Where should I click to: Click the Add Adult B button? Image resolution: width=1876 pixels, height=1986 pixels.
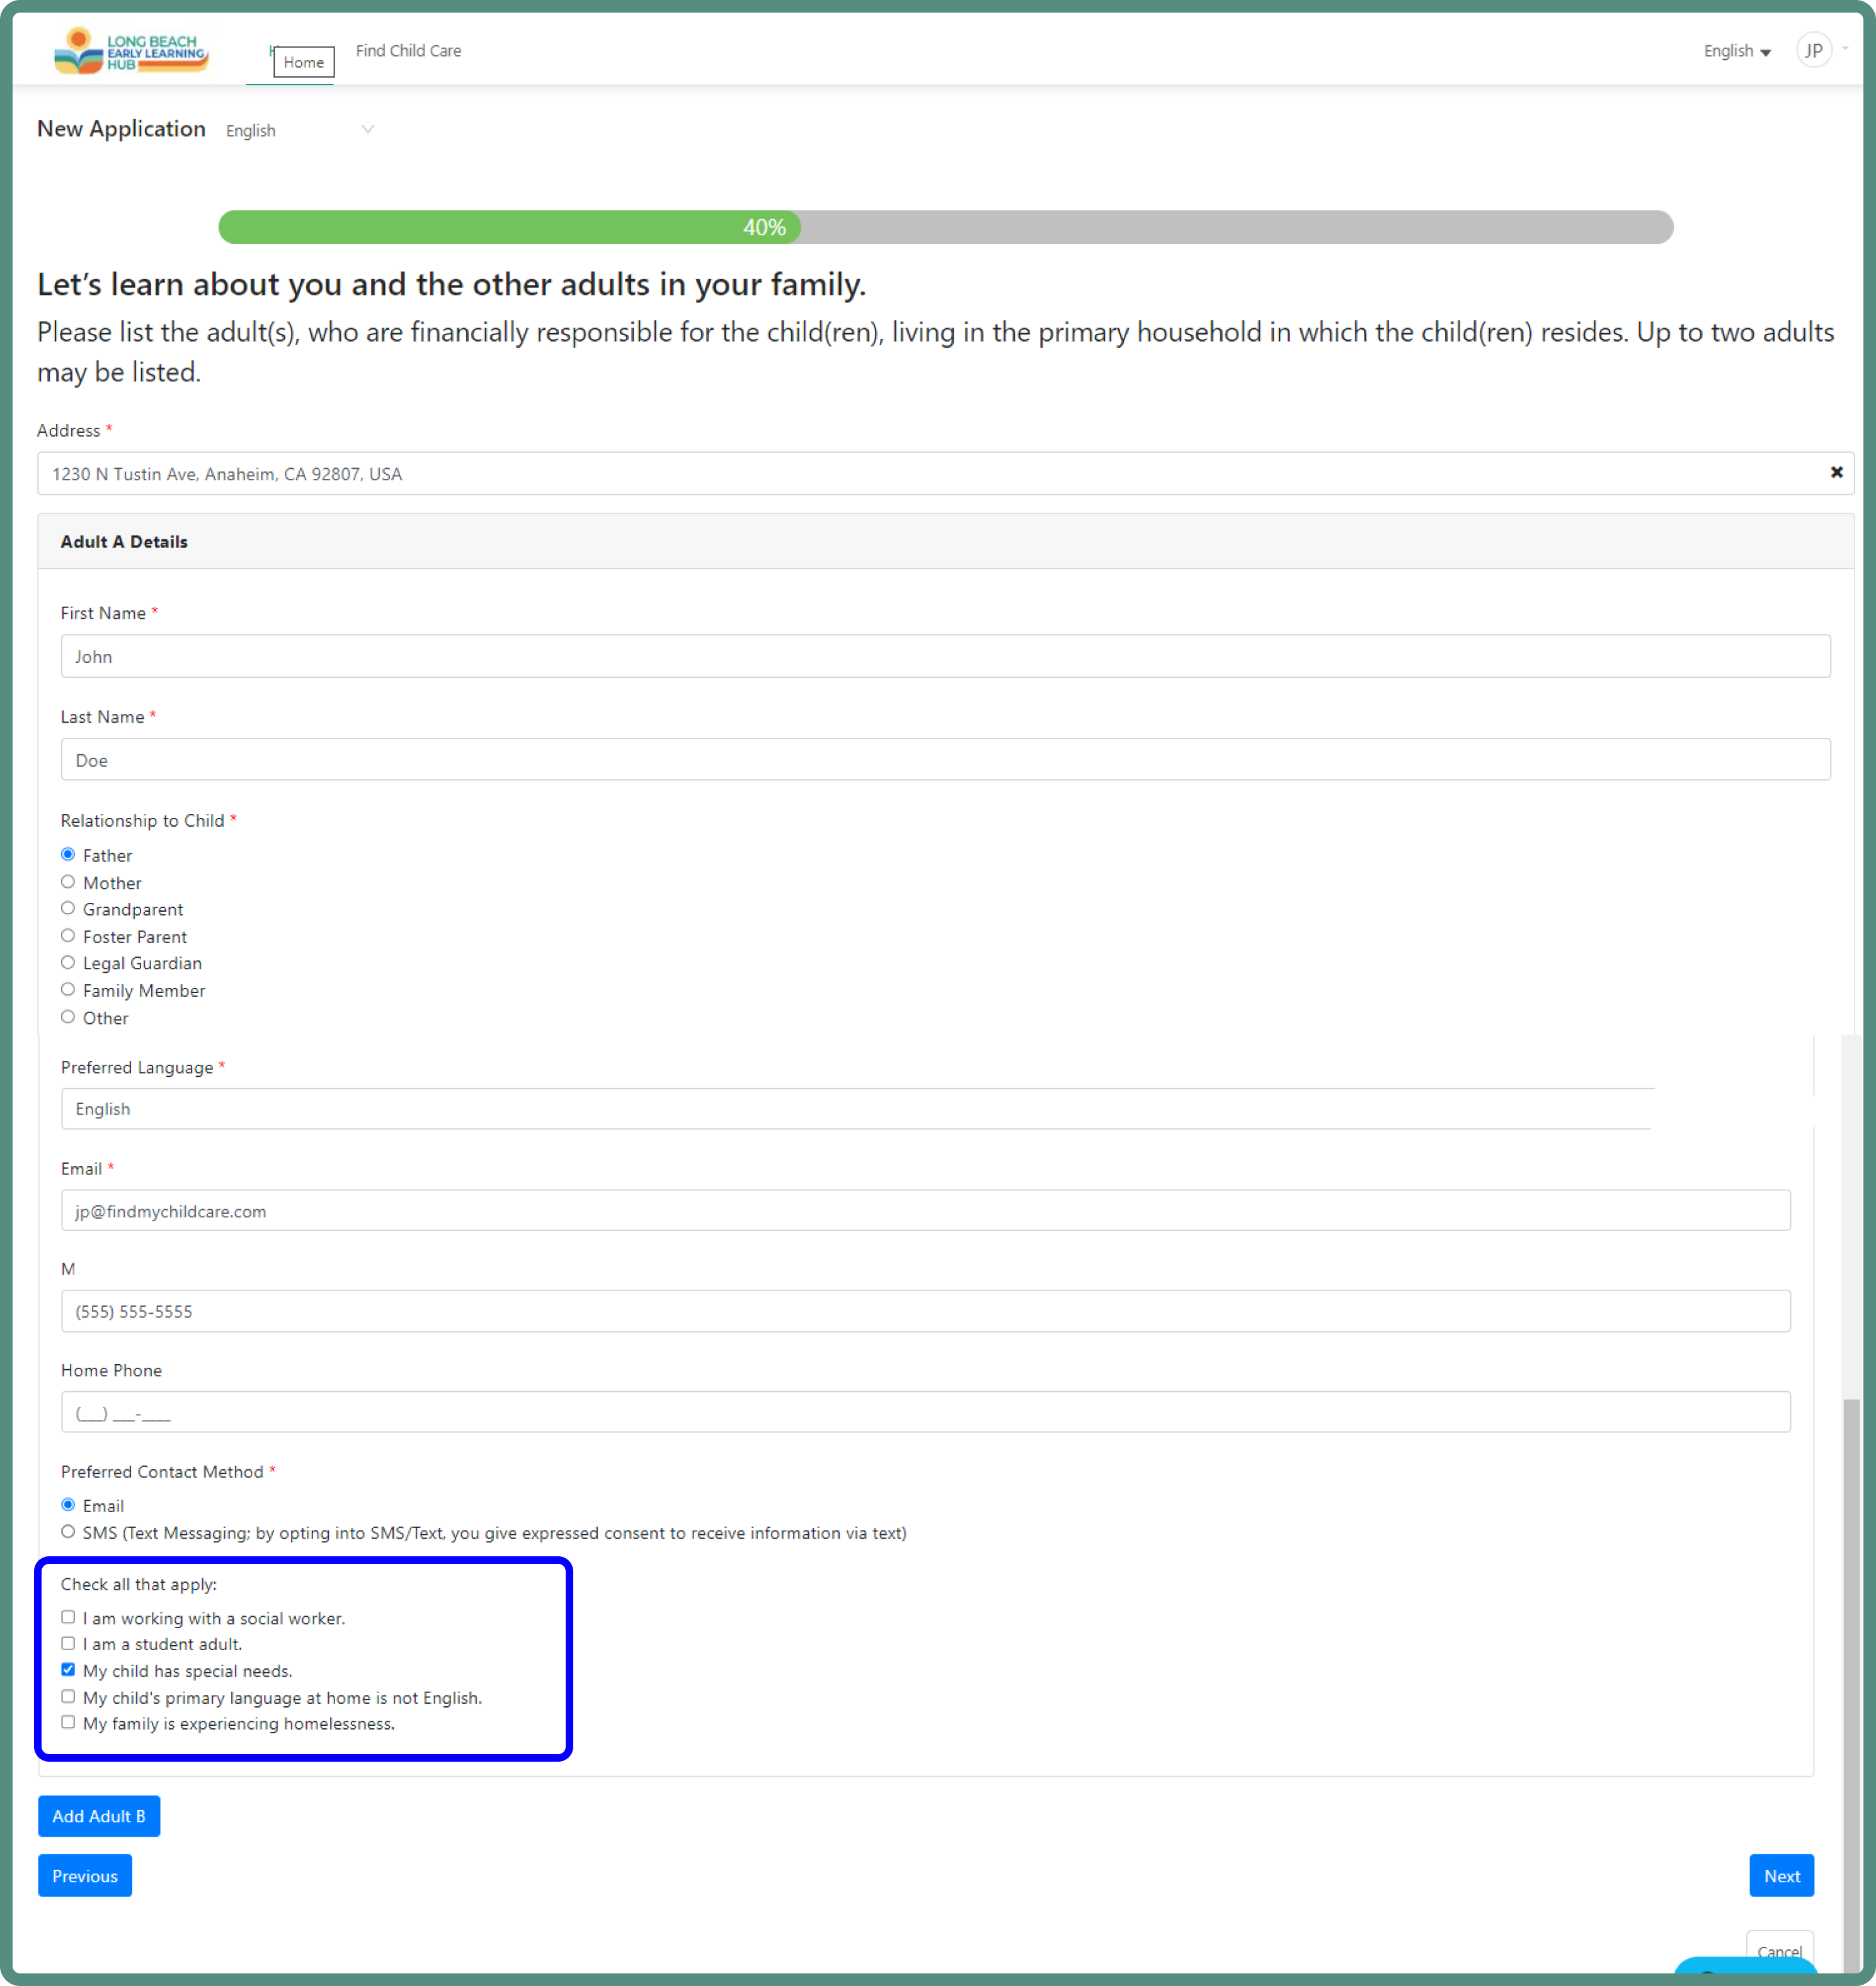(x=99, y=1816)
